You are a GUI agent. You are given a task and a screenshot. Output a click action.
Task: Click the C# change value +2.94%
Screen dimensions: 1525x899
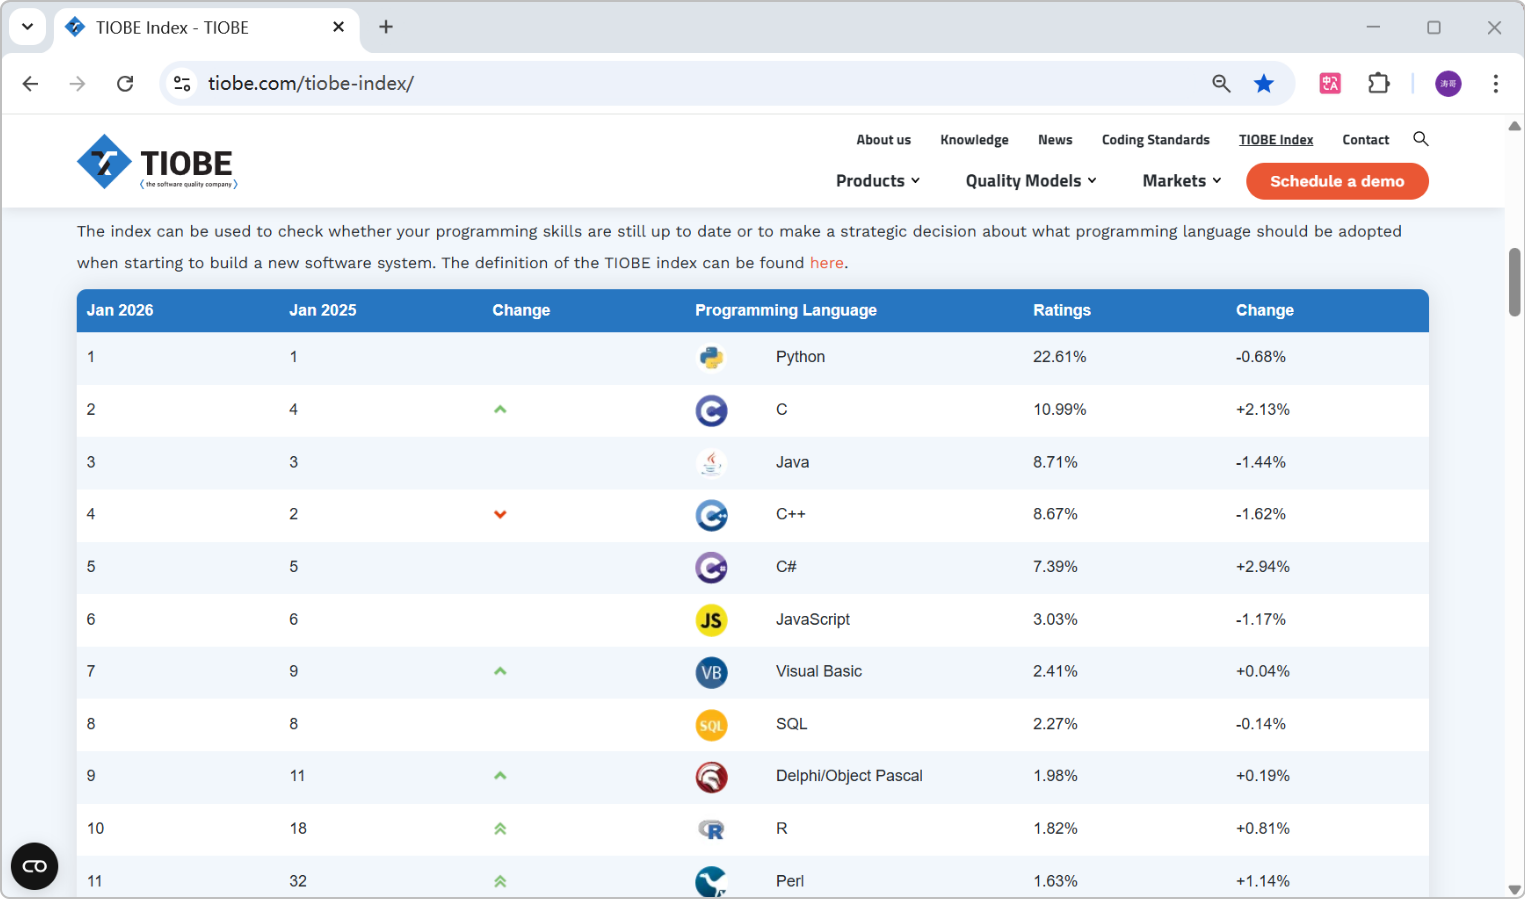1263,567
